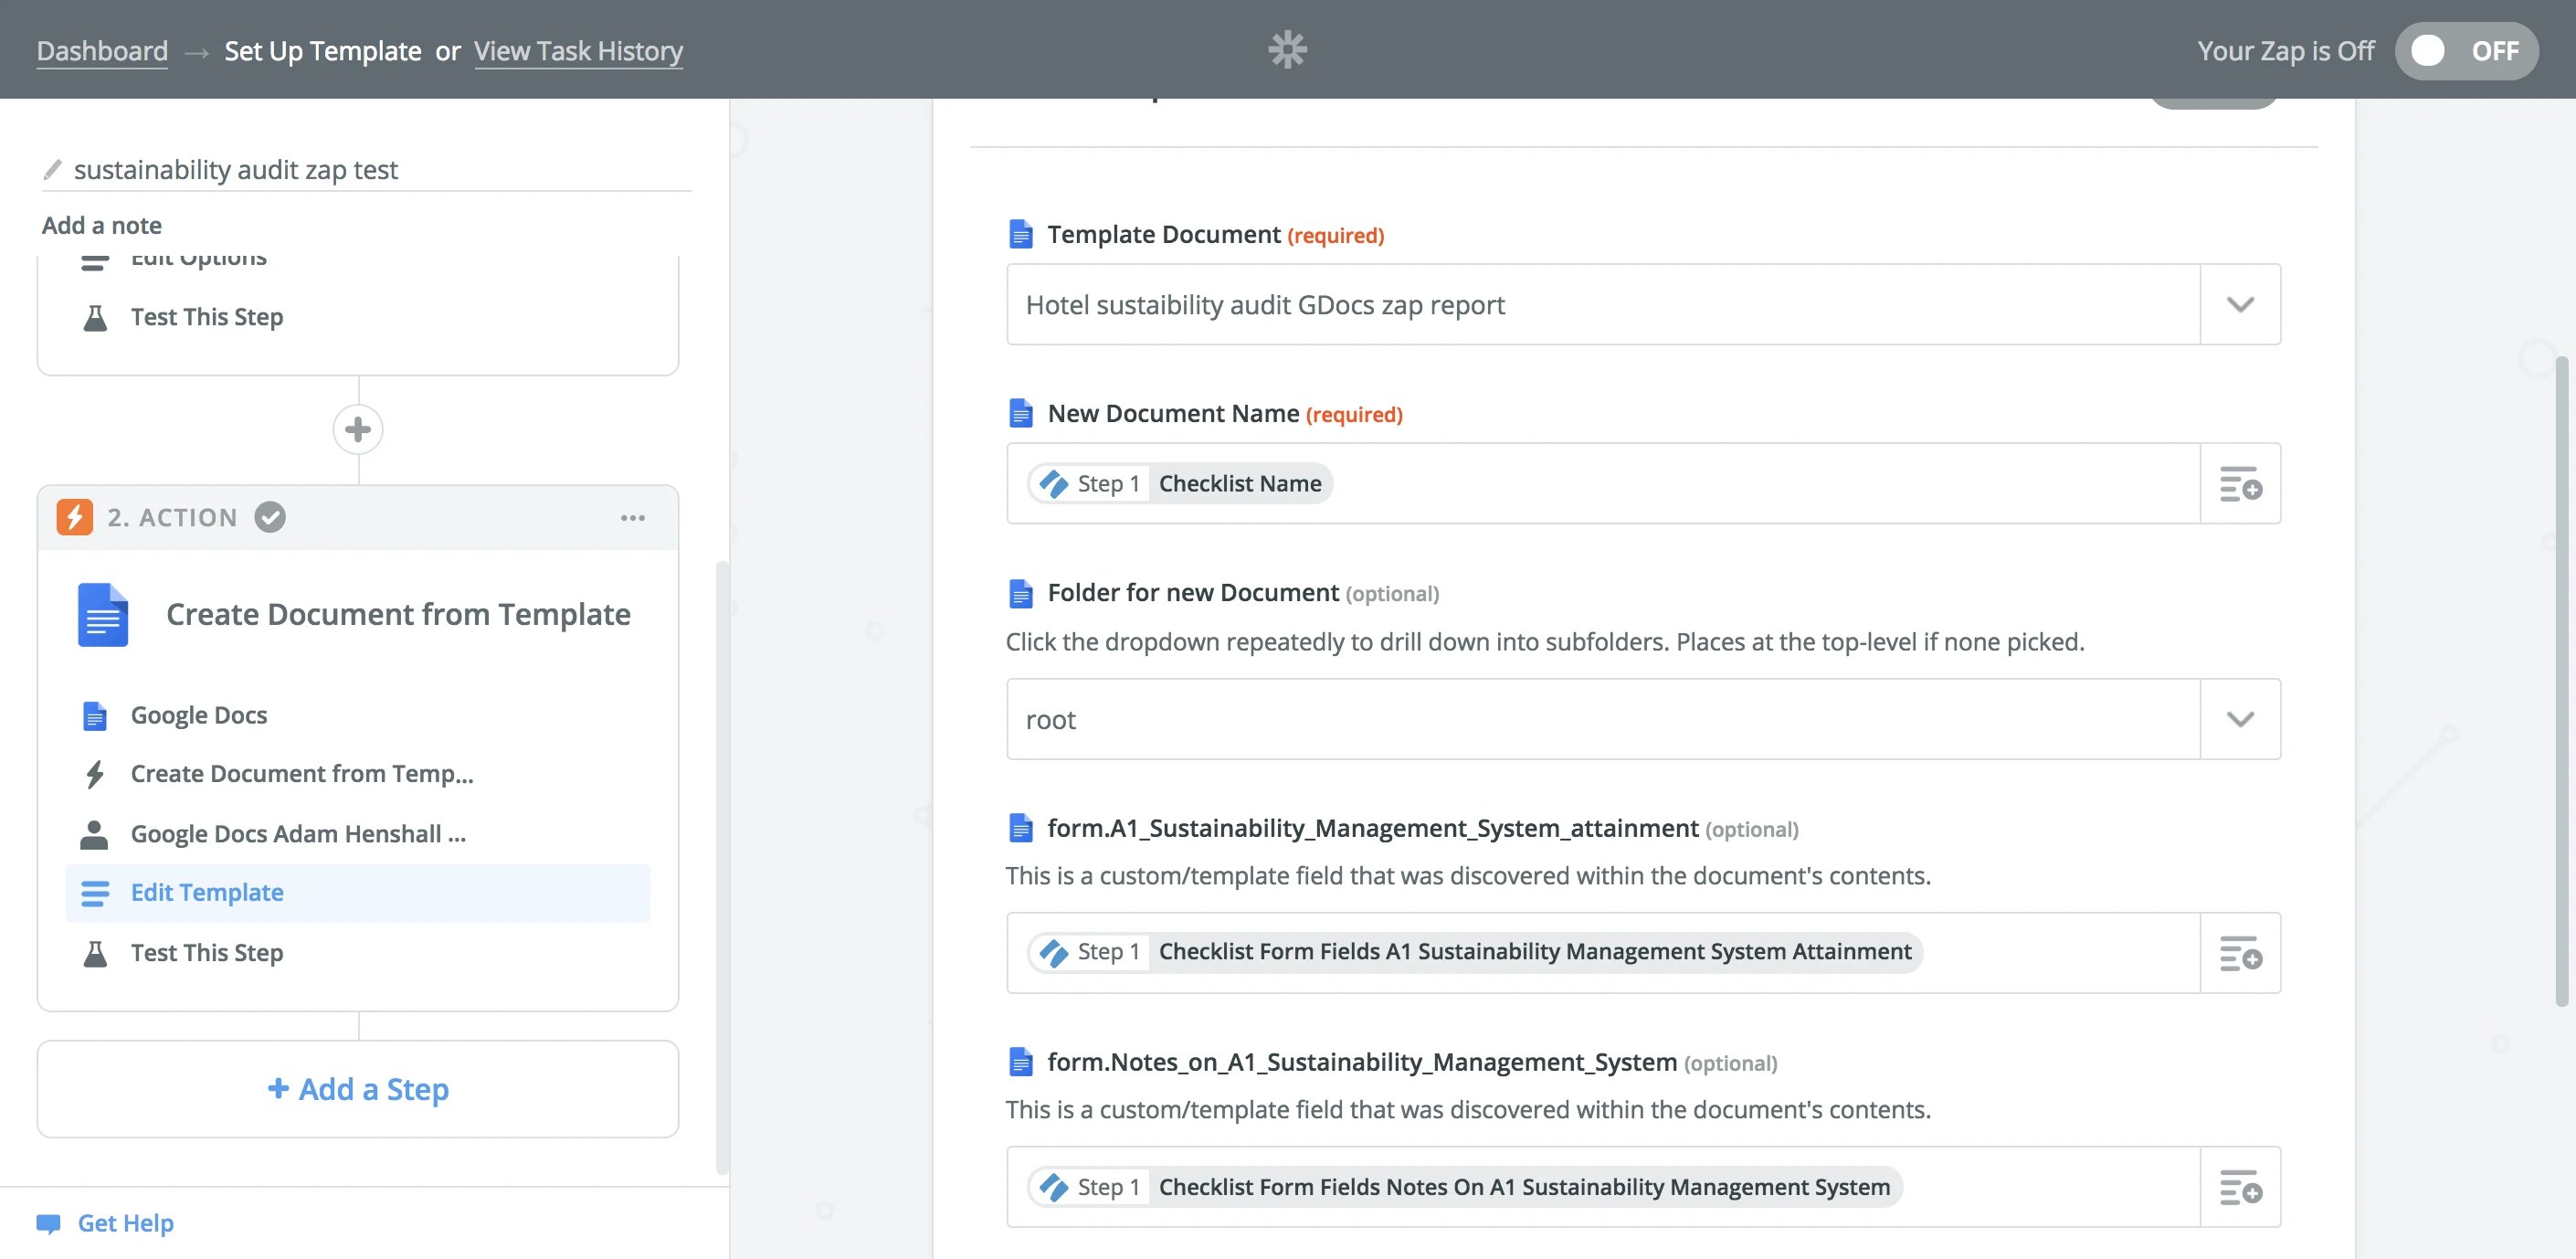Go to the Dashboard link
Viewport: 2576px width, 1259px height.
click(102, 51)
